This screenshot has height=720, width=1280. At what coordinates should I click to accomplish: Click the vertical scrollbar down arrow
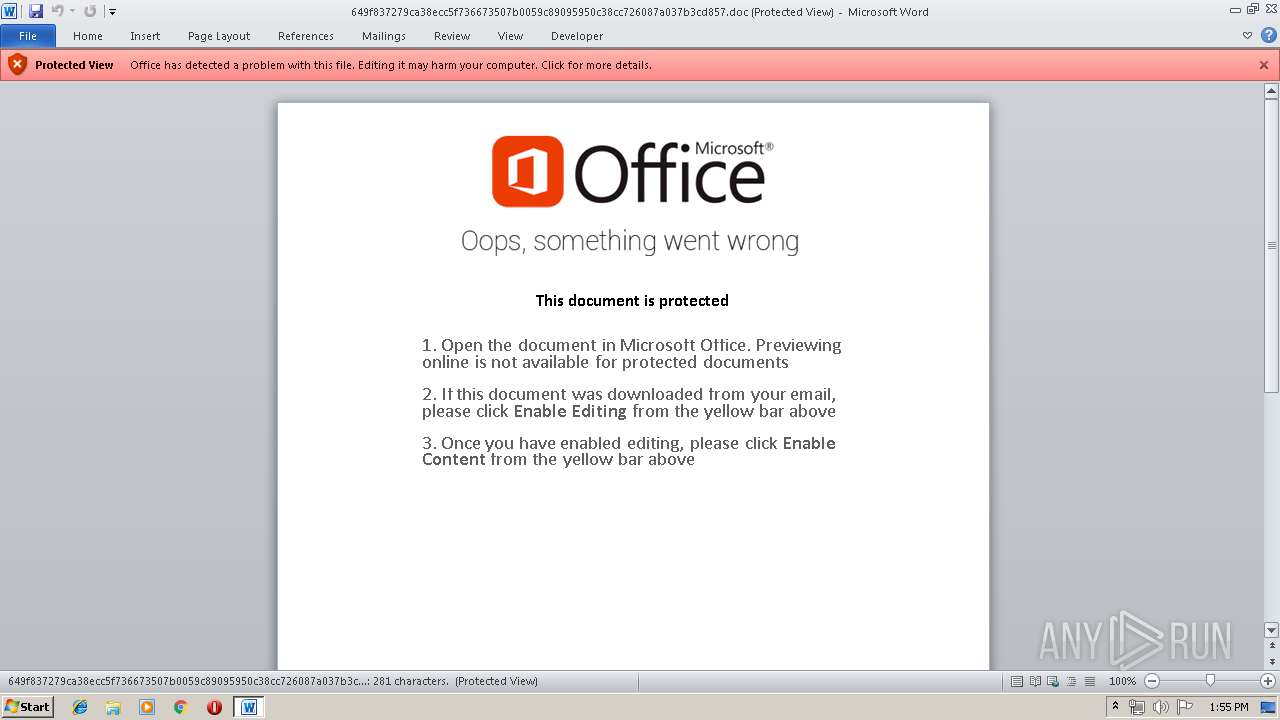[1271, 630]
